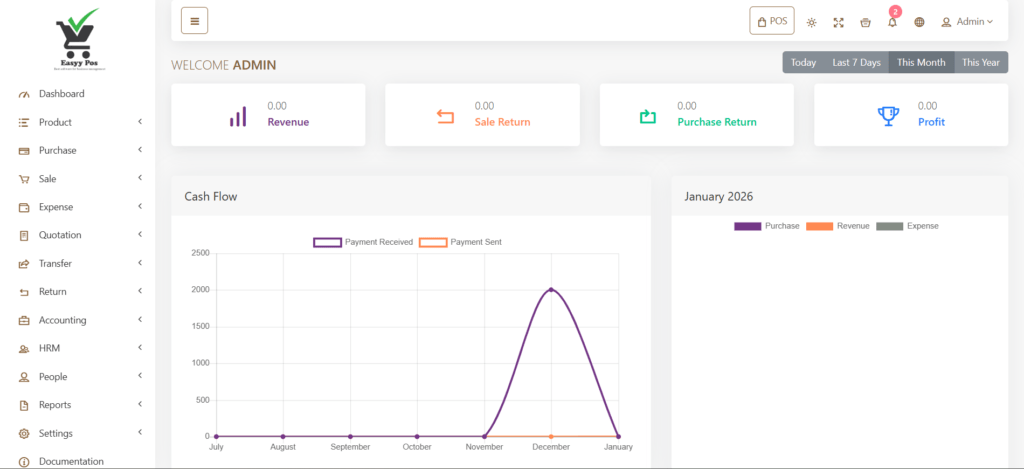Open the language globe icon
Image resolution: width=1024 pixels, height=469 pixels.
click(x=919, y=22)
